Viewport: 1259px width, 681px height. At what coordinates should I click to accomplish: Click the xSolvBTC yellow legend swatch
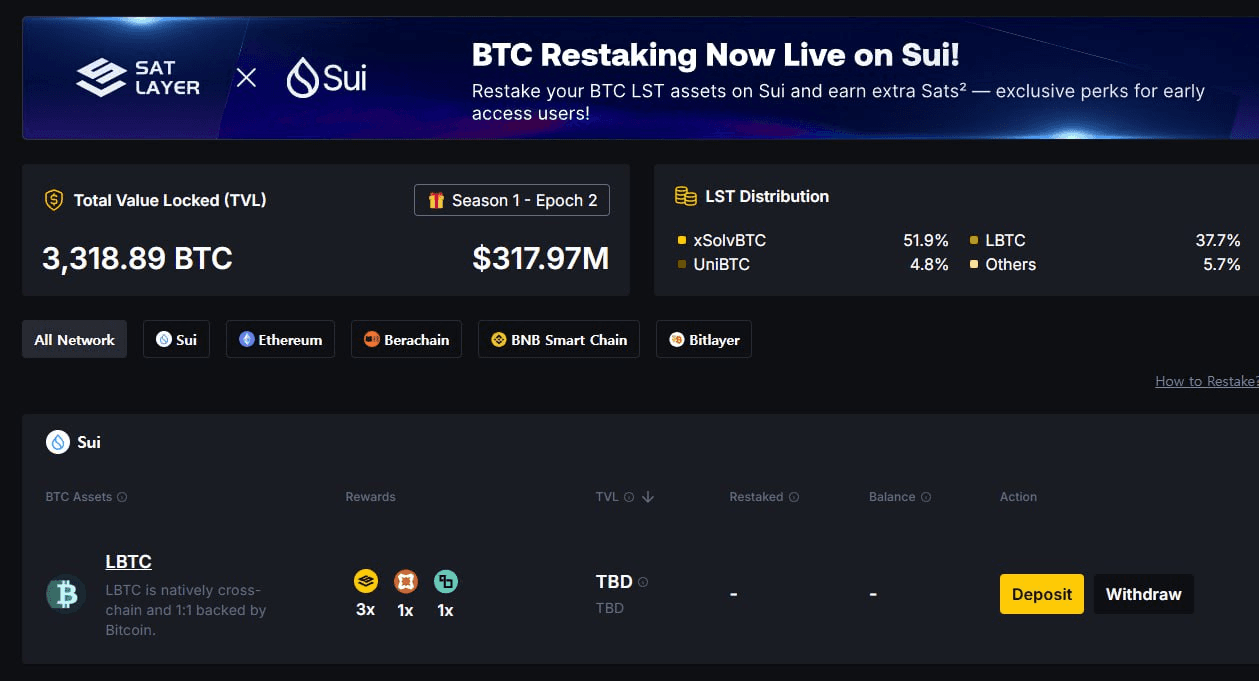[x=682, y=240]
